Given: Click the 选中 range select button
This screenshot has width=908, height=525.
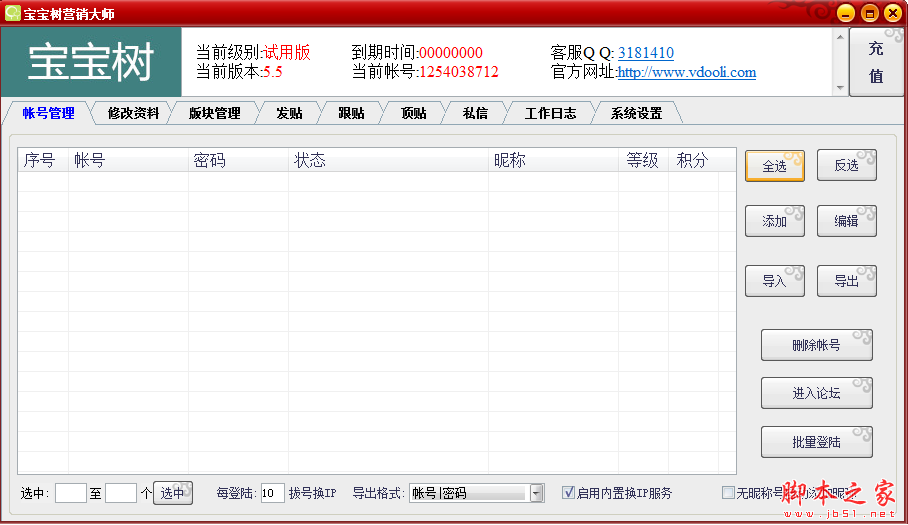Looking at the screenshot, I should (173, 493).
